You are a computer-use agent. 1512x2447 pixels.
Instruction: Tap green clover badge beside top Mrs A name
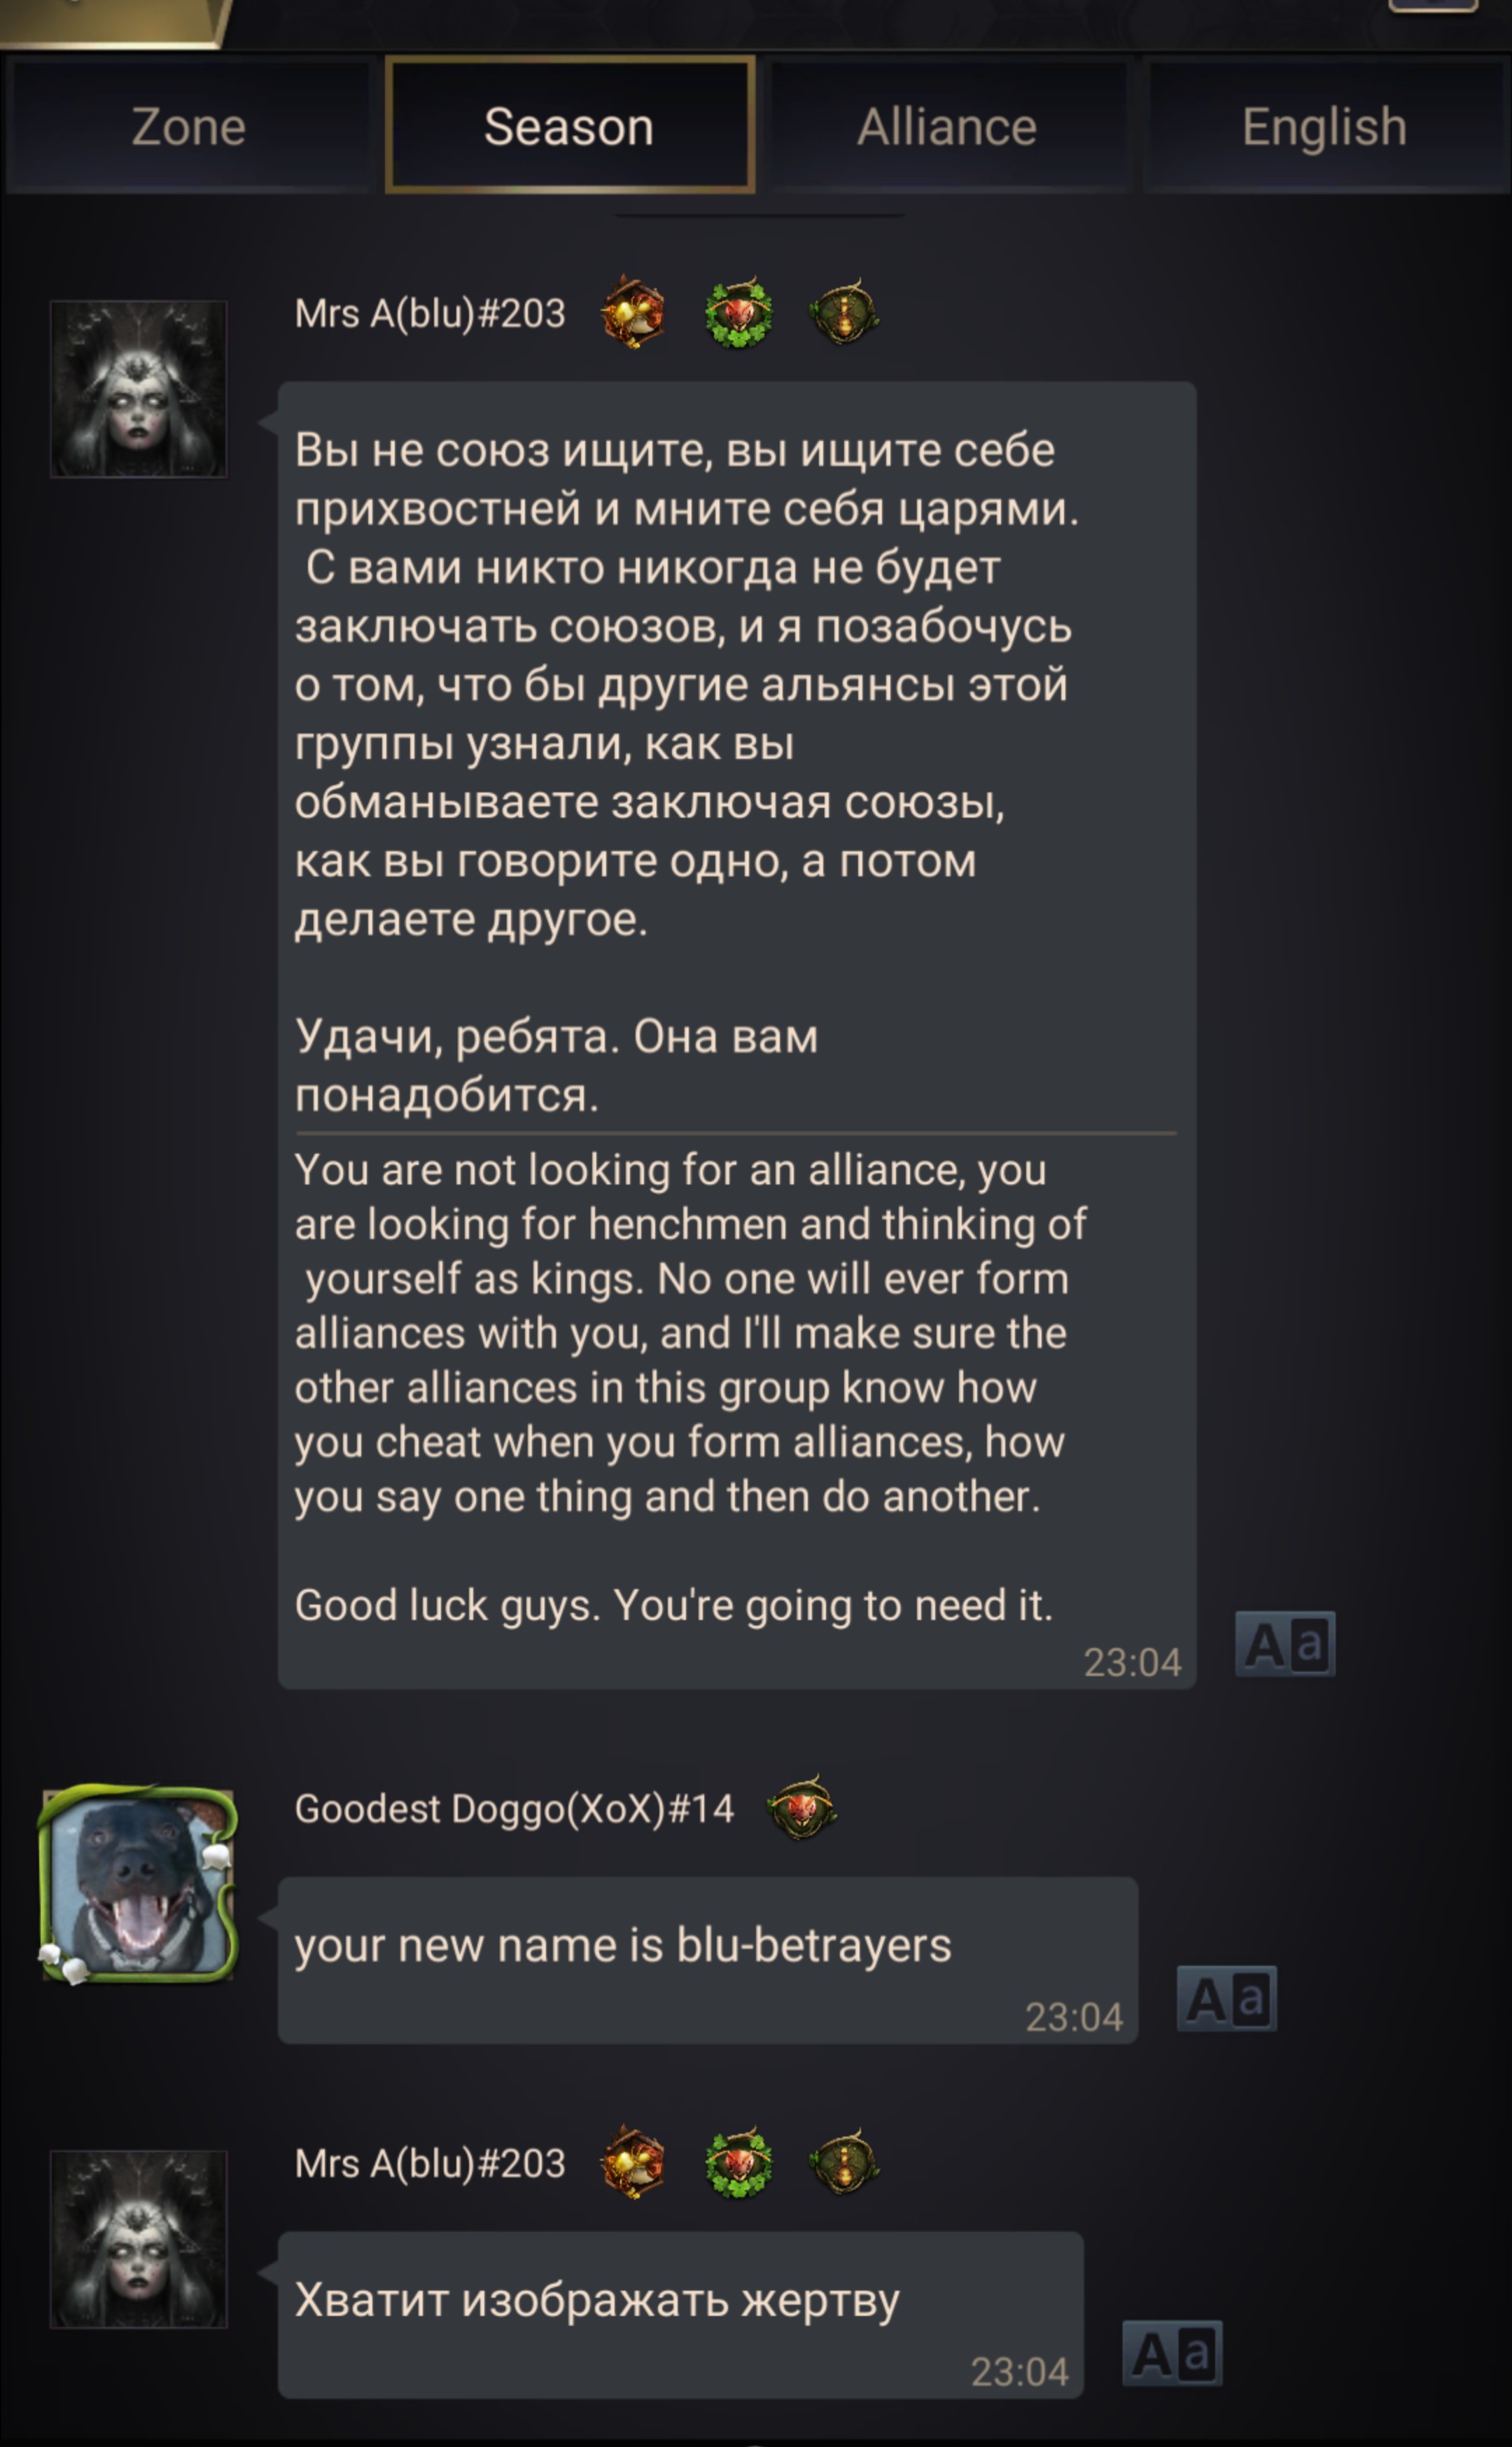(x=739, y=313)
